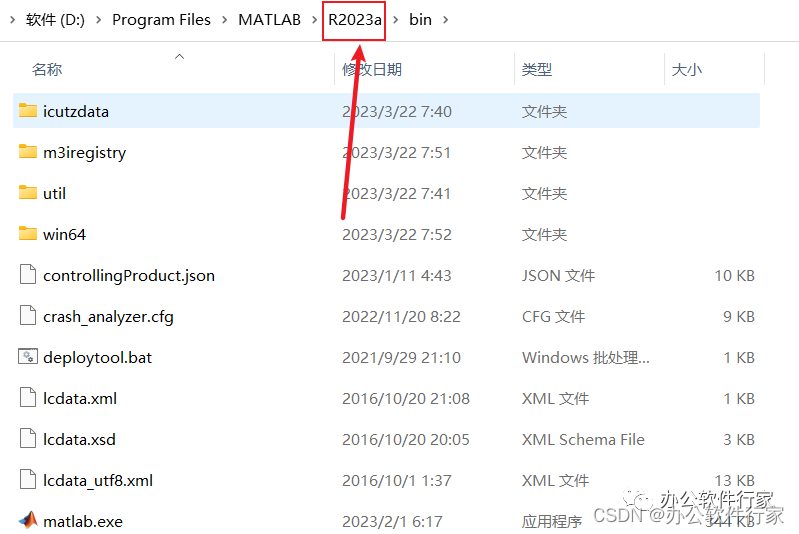Click the matlab.exe file name
This screenshot has width=799, height=534.
(83, 521)
